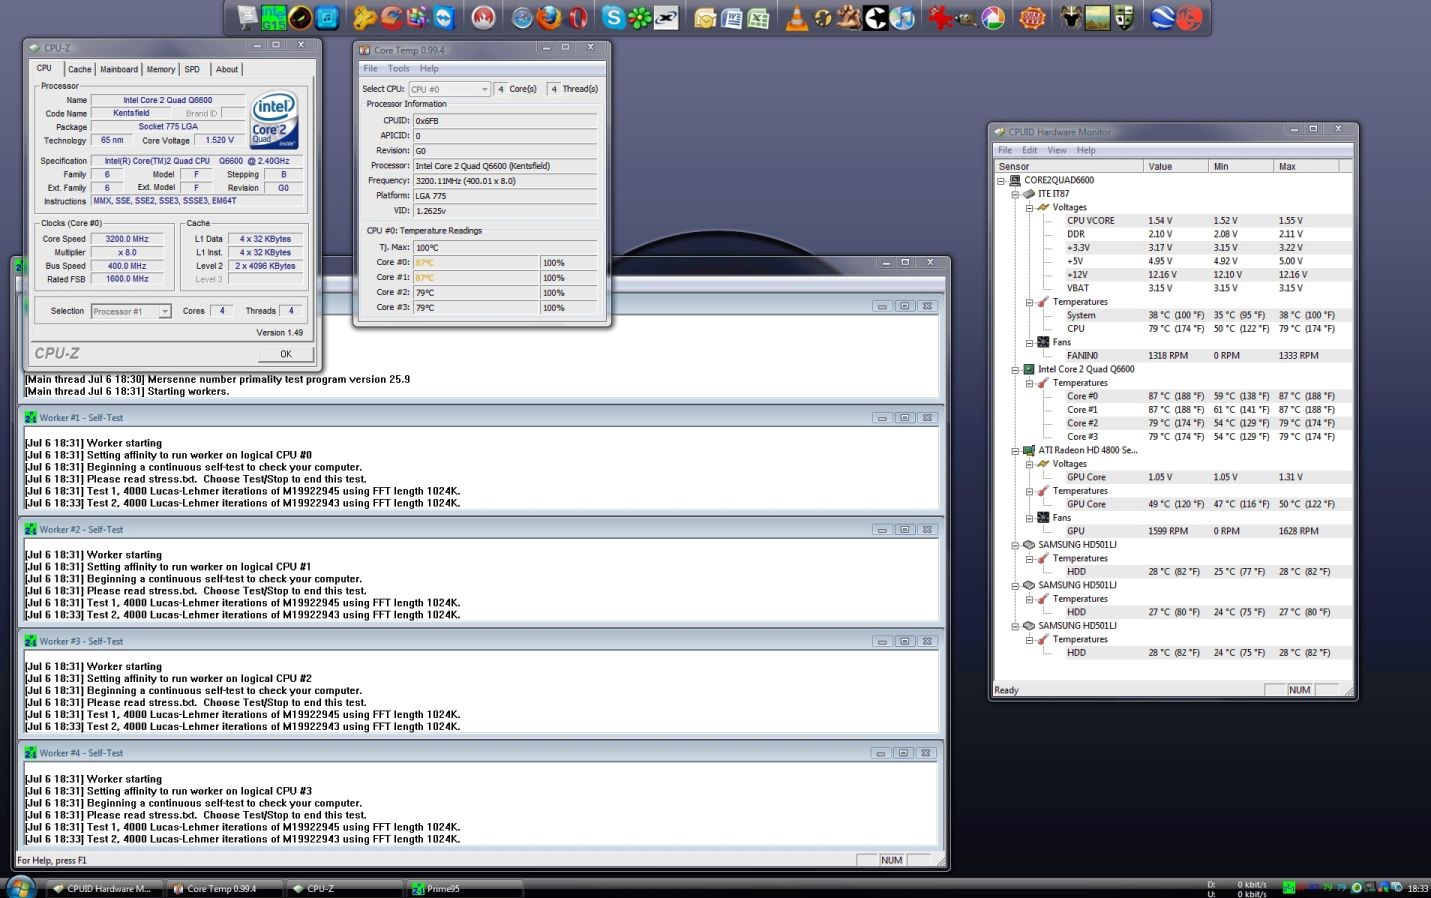
Task: Open View menu in CPUID Hardware Monitor
Action: [1056, 150]
